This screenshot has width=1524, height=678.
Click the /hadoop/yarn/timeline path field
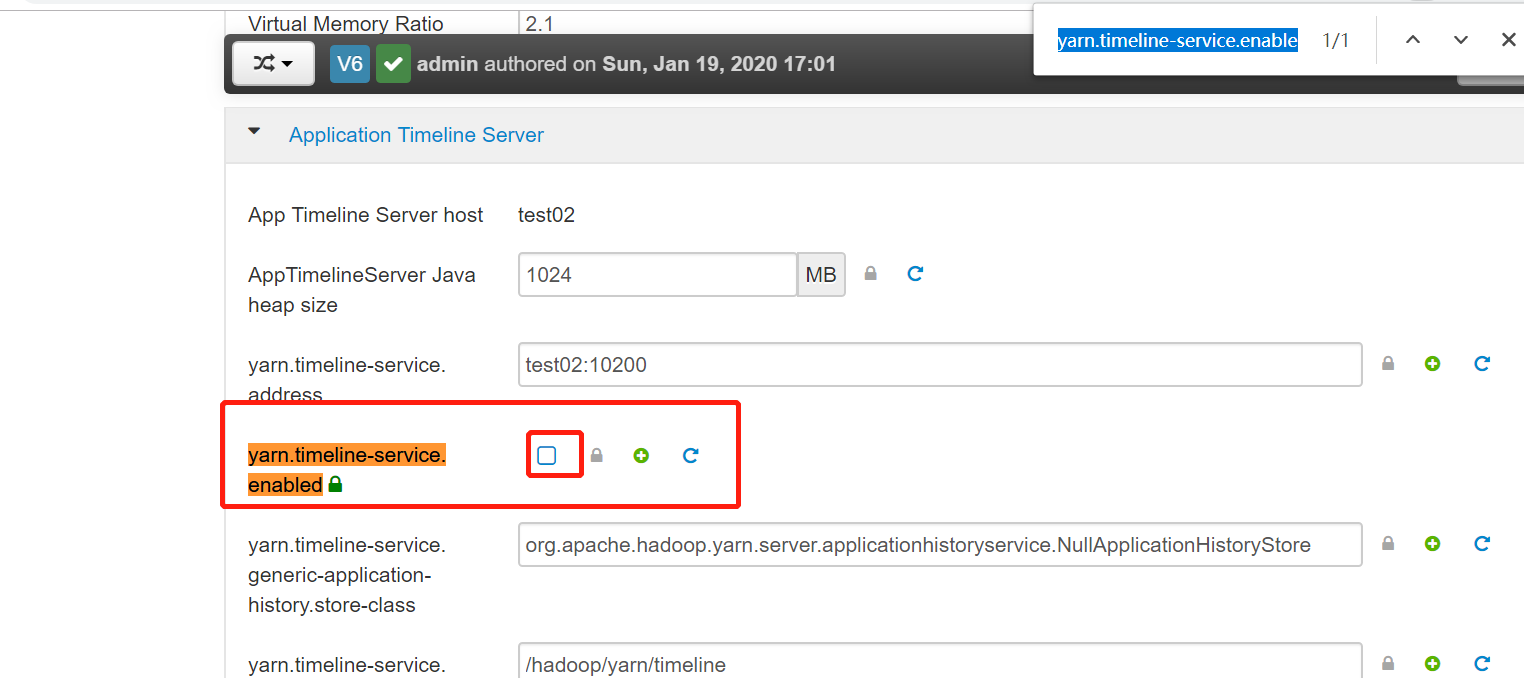tap(940, 661)
